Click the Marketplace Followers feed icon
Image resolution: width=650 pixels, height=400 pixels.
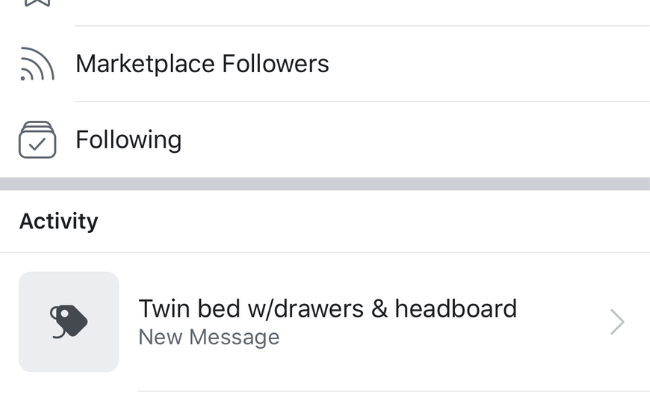39,65
